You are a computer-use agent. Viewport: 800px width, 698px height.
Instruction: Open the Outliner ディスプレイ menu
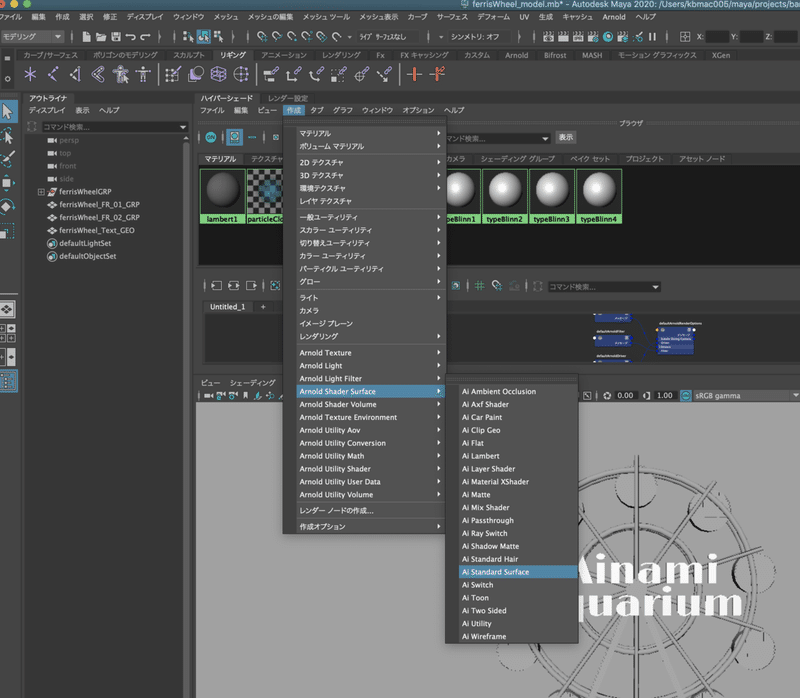[47, 110]
